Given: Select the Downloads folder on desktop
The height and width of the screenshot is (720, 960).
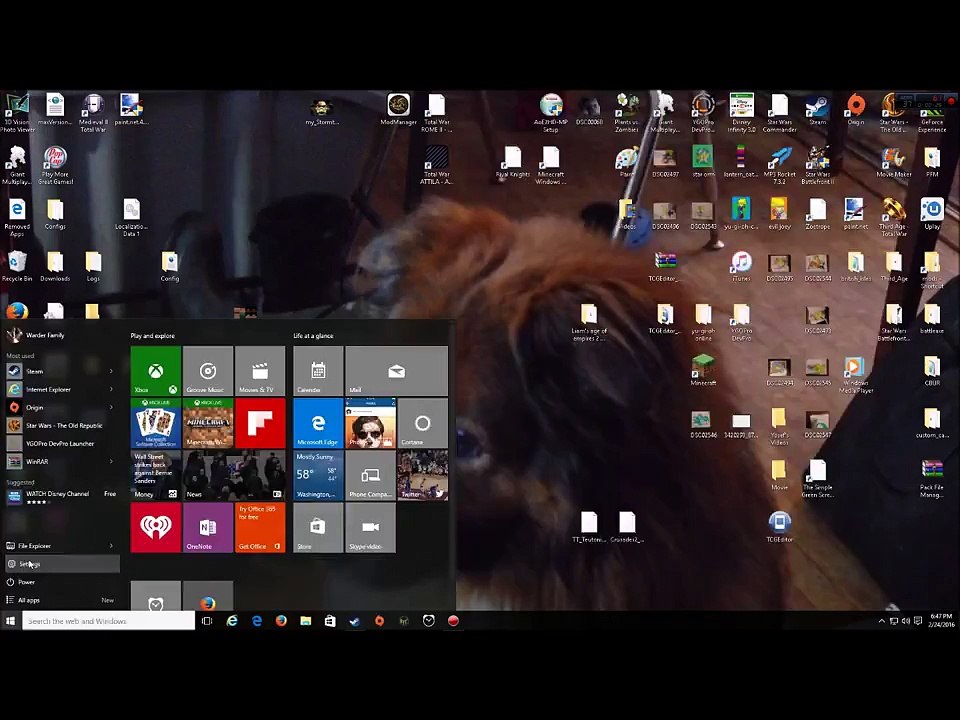Looking at the screenshot, I should [x=55, y=266].
